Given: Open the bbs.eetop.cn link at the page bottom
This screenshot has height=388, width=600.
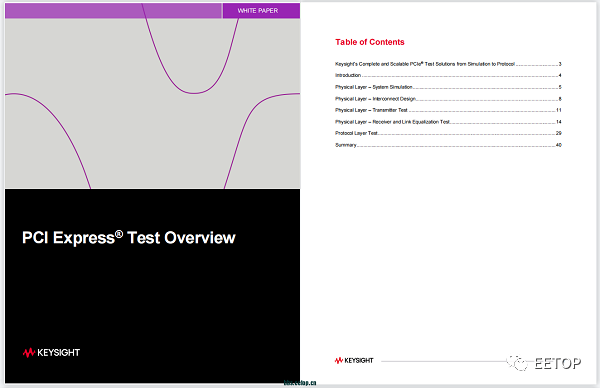Looking at the screenshot, I should [x=300, y=383].
